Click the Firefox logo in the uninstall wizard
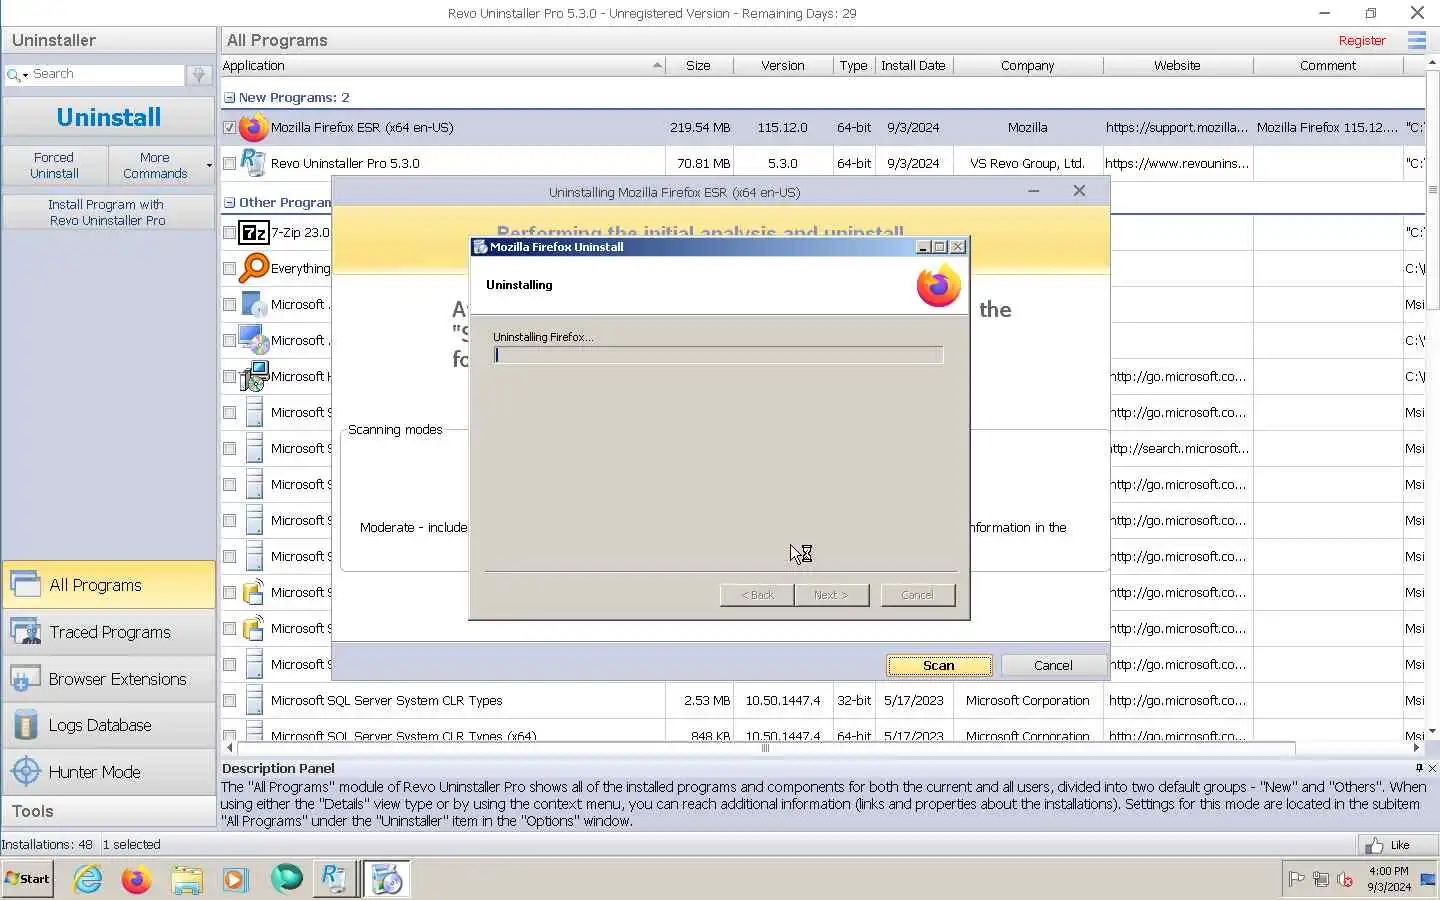Screen dimensions: 1440x900 click(938, 286)
